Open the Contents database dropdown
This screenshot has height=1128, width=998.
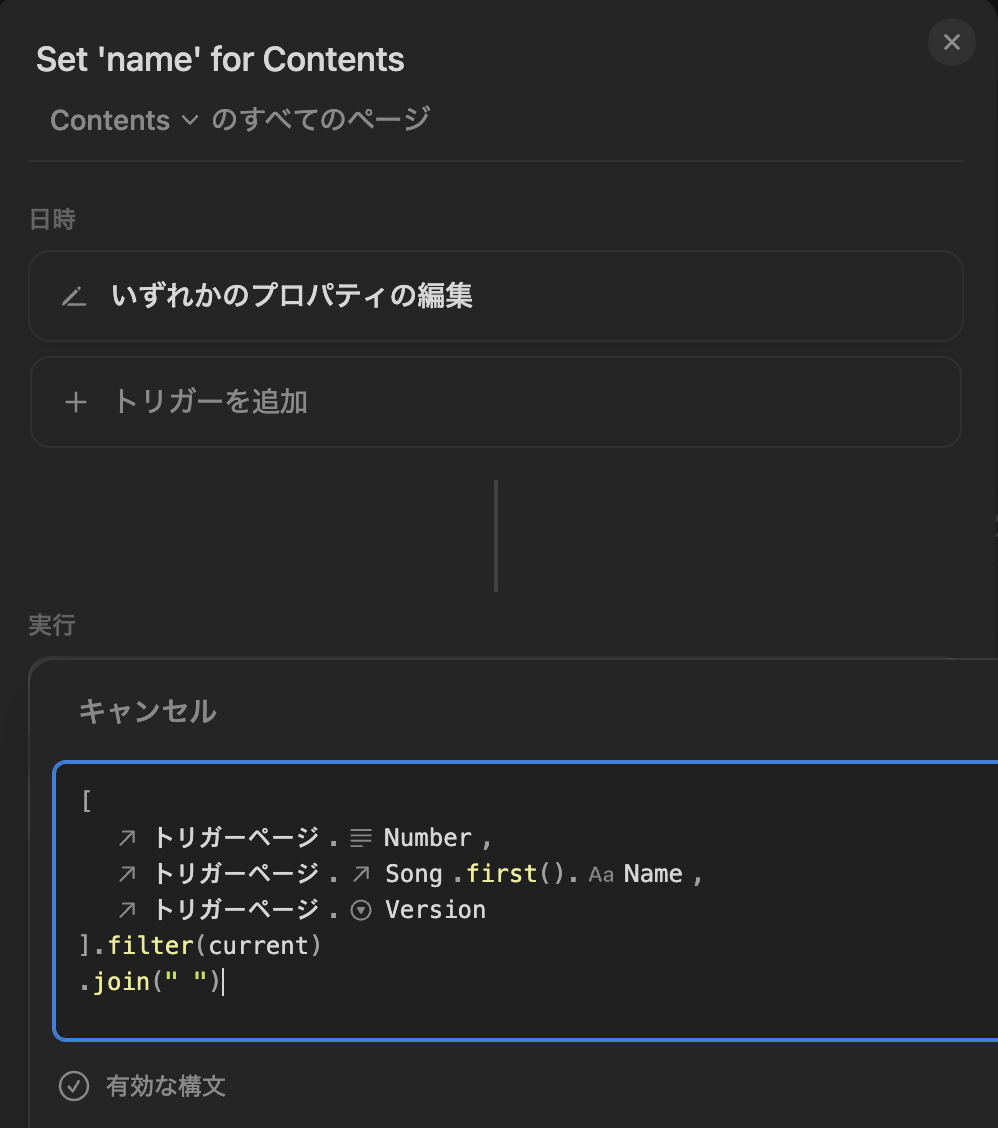(x=124, y=120)
